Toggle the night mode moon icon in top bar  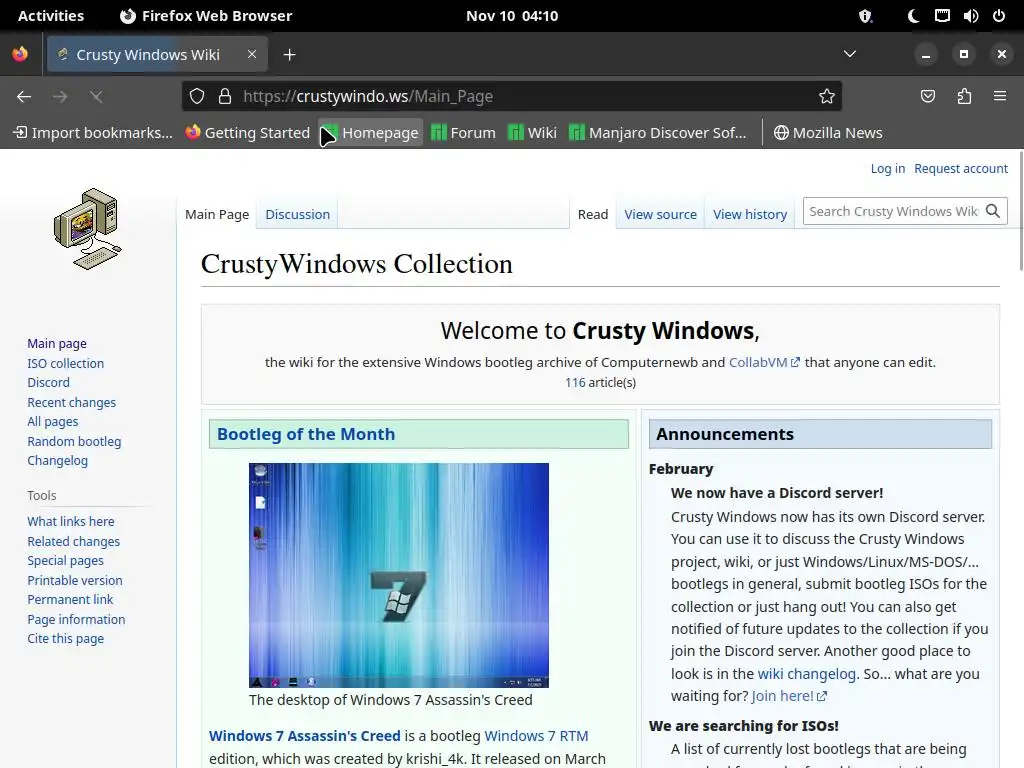[x=913, y=16]
